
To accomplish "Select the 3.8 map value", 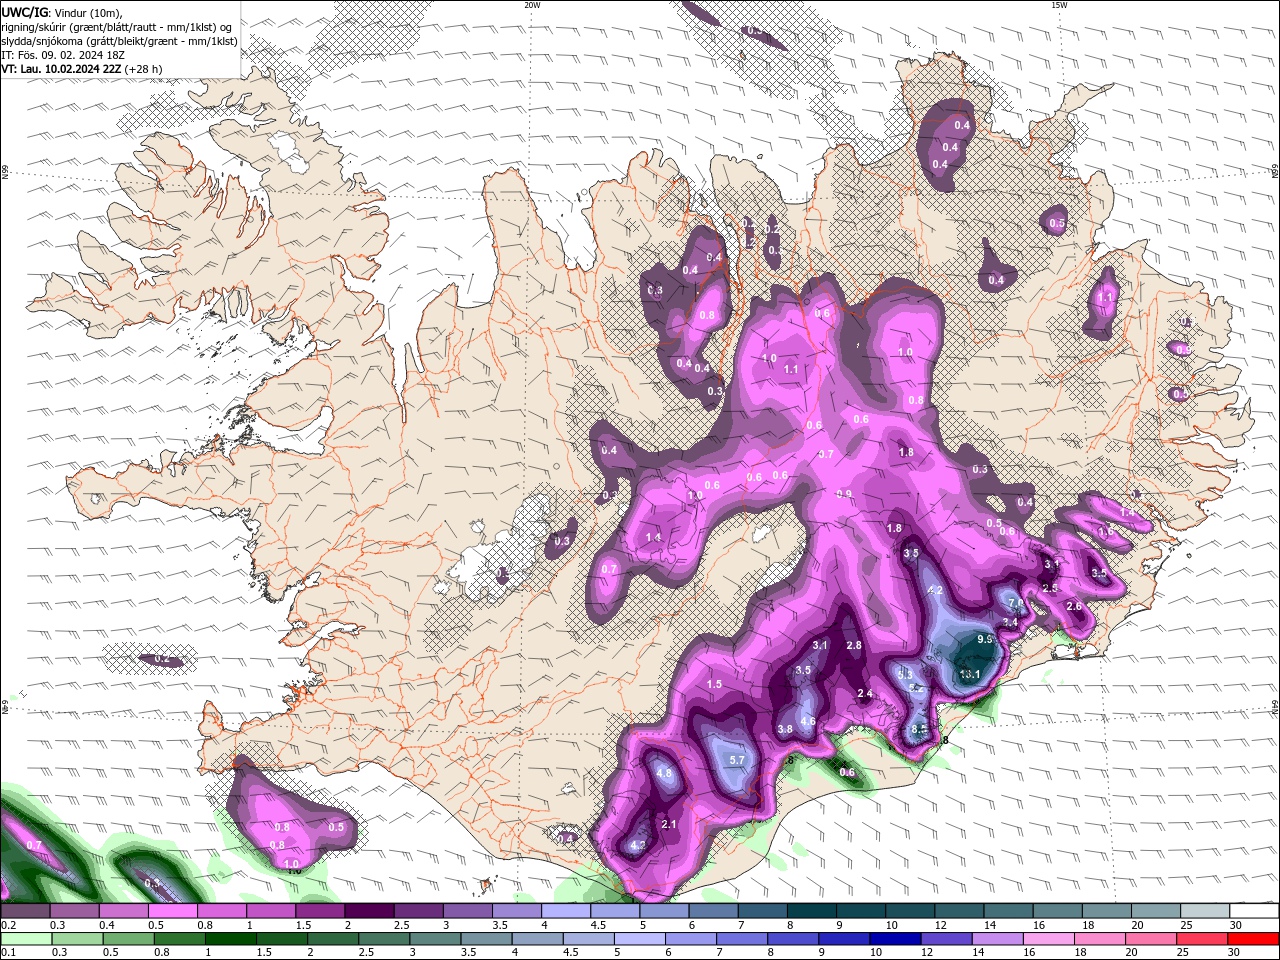I will (785, 729).
